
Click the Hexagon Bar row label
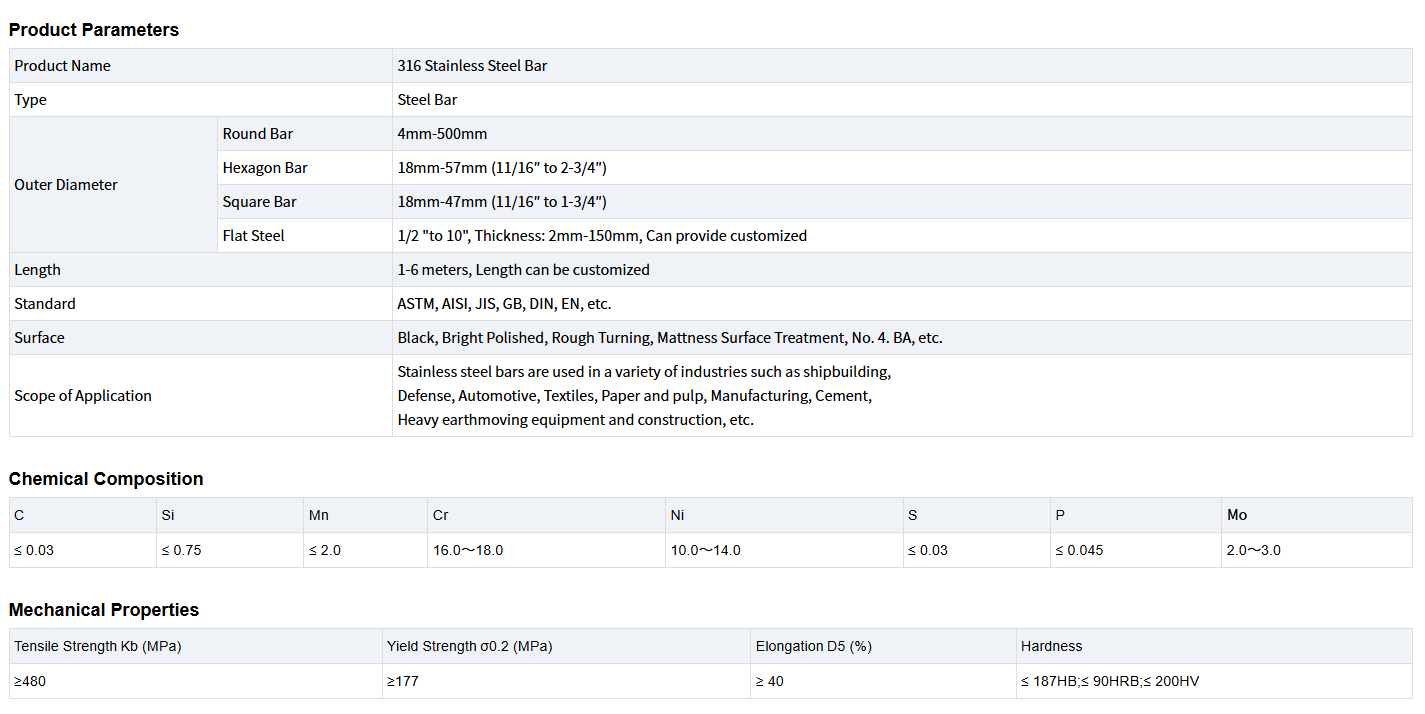point(265,168)
